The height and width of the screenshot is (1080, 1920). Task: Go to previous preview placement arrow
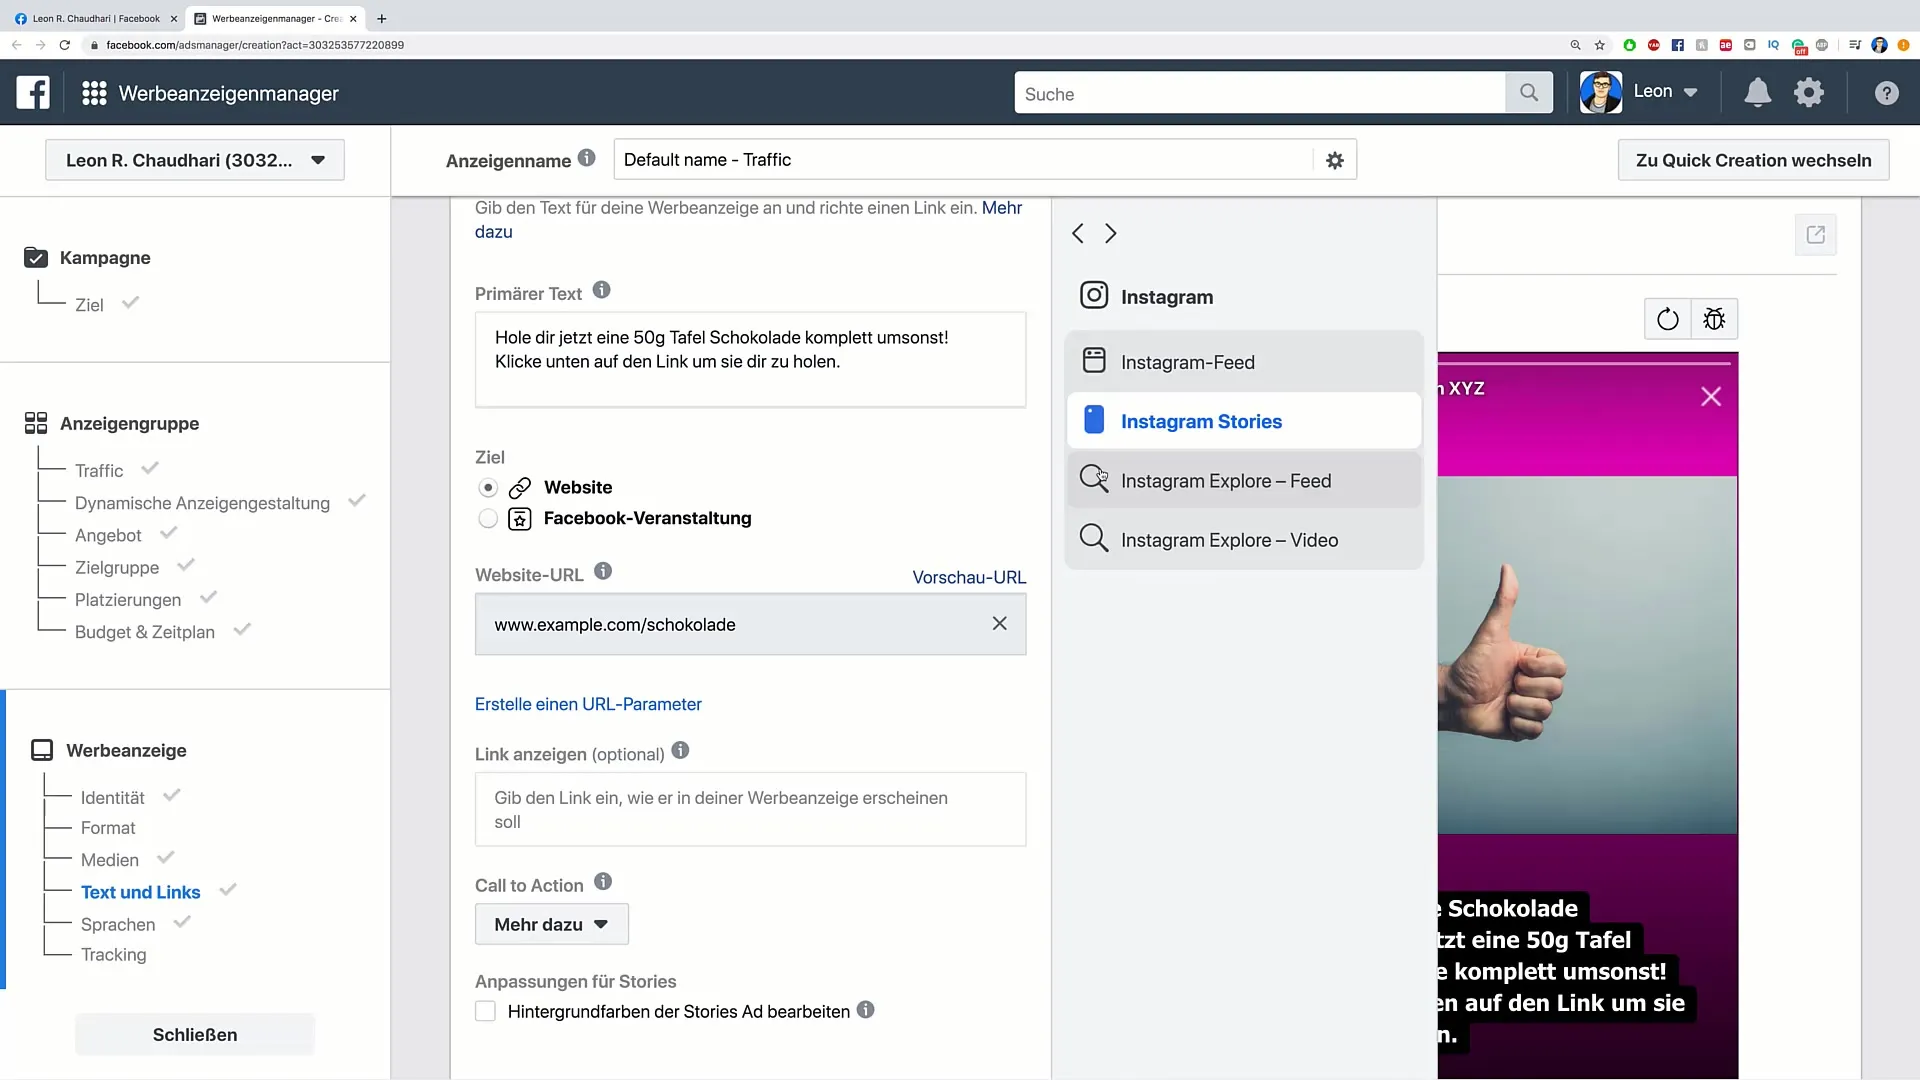pyautogui.click(x=1078, y=233)
